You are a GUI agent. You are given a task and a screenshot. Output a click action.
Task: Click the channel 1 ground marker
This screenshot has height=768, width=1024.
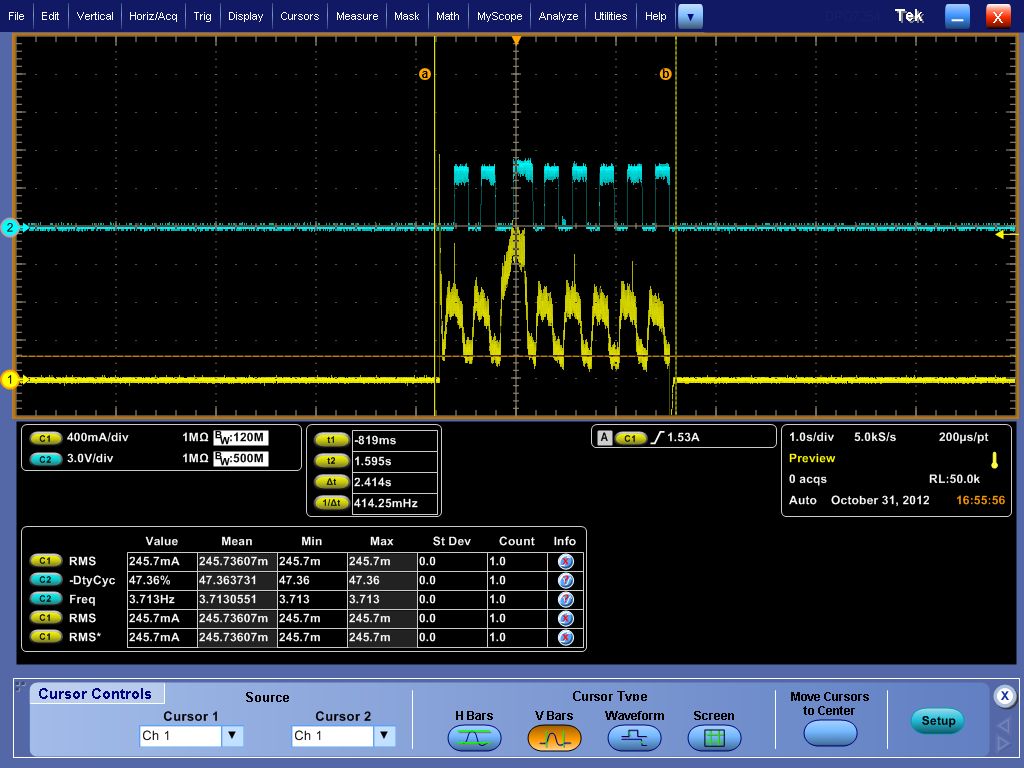11,379
